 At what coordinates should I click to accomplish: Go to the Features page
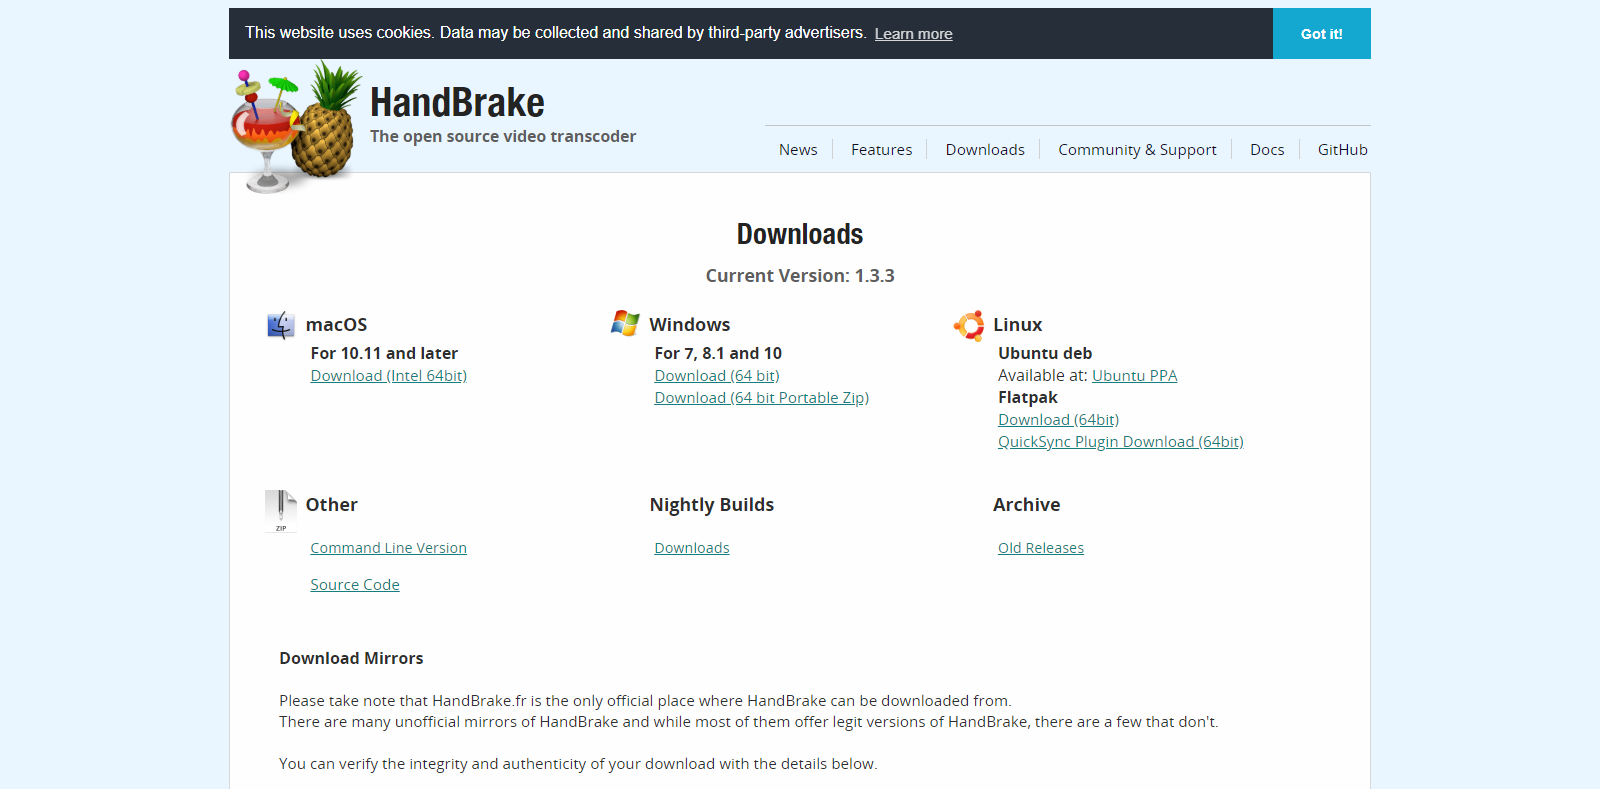tap(881, 149)
